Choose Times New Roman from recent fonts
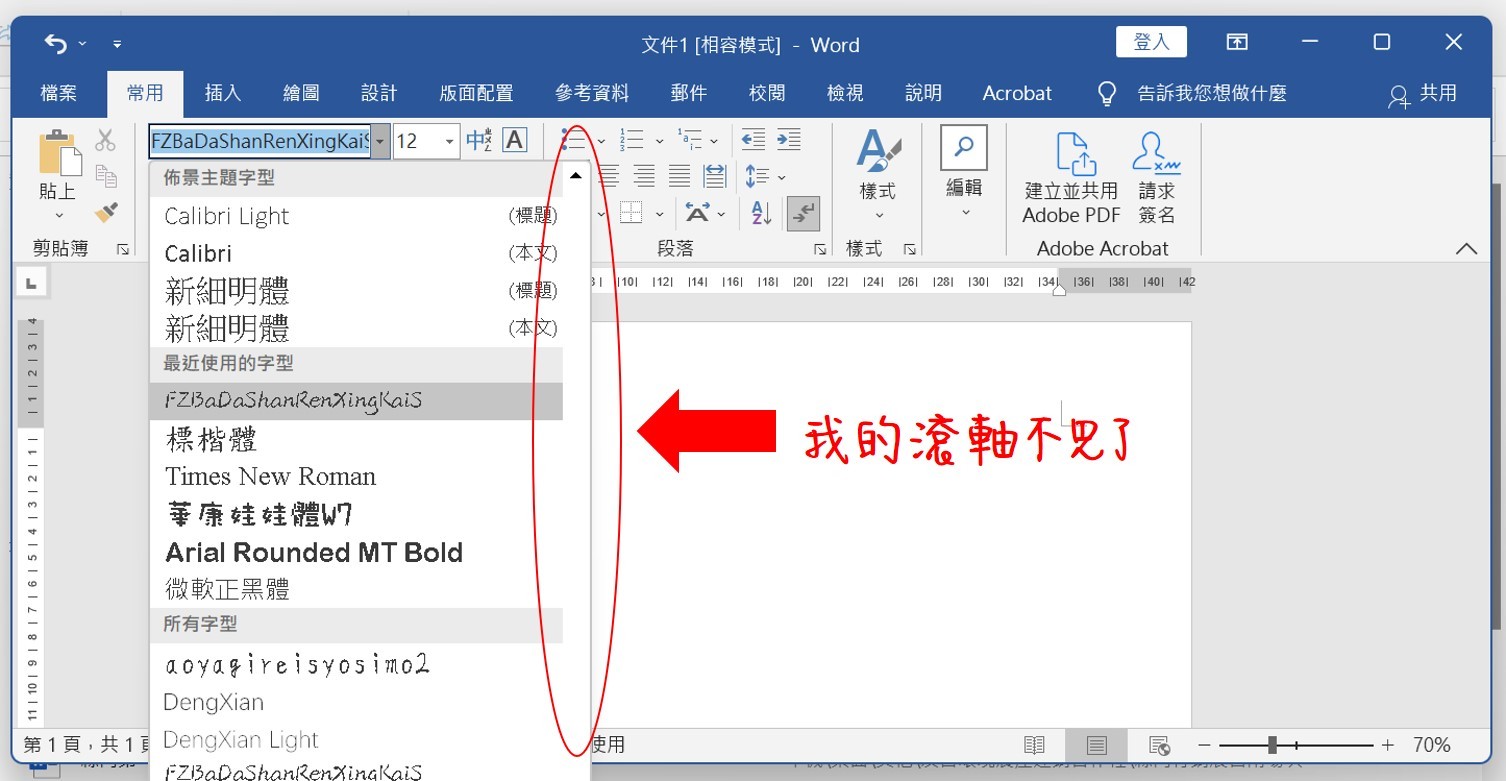The height and width of the screenshot is (781, 1506). coord(356,476)
